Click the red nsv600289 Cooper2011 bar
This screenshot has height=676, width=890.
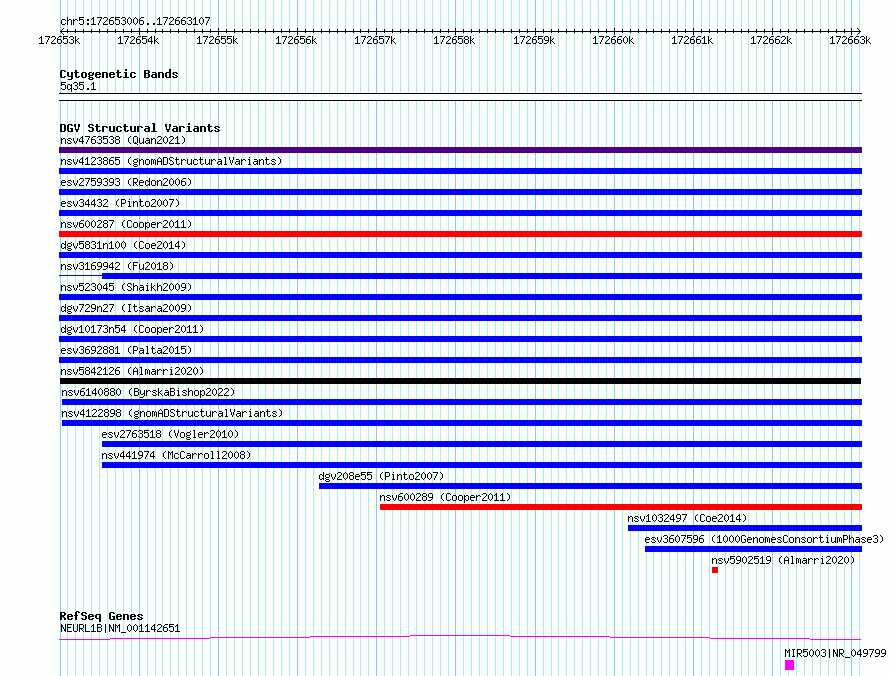[621, 507]
